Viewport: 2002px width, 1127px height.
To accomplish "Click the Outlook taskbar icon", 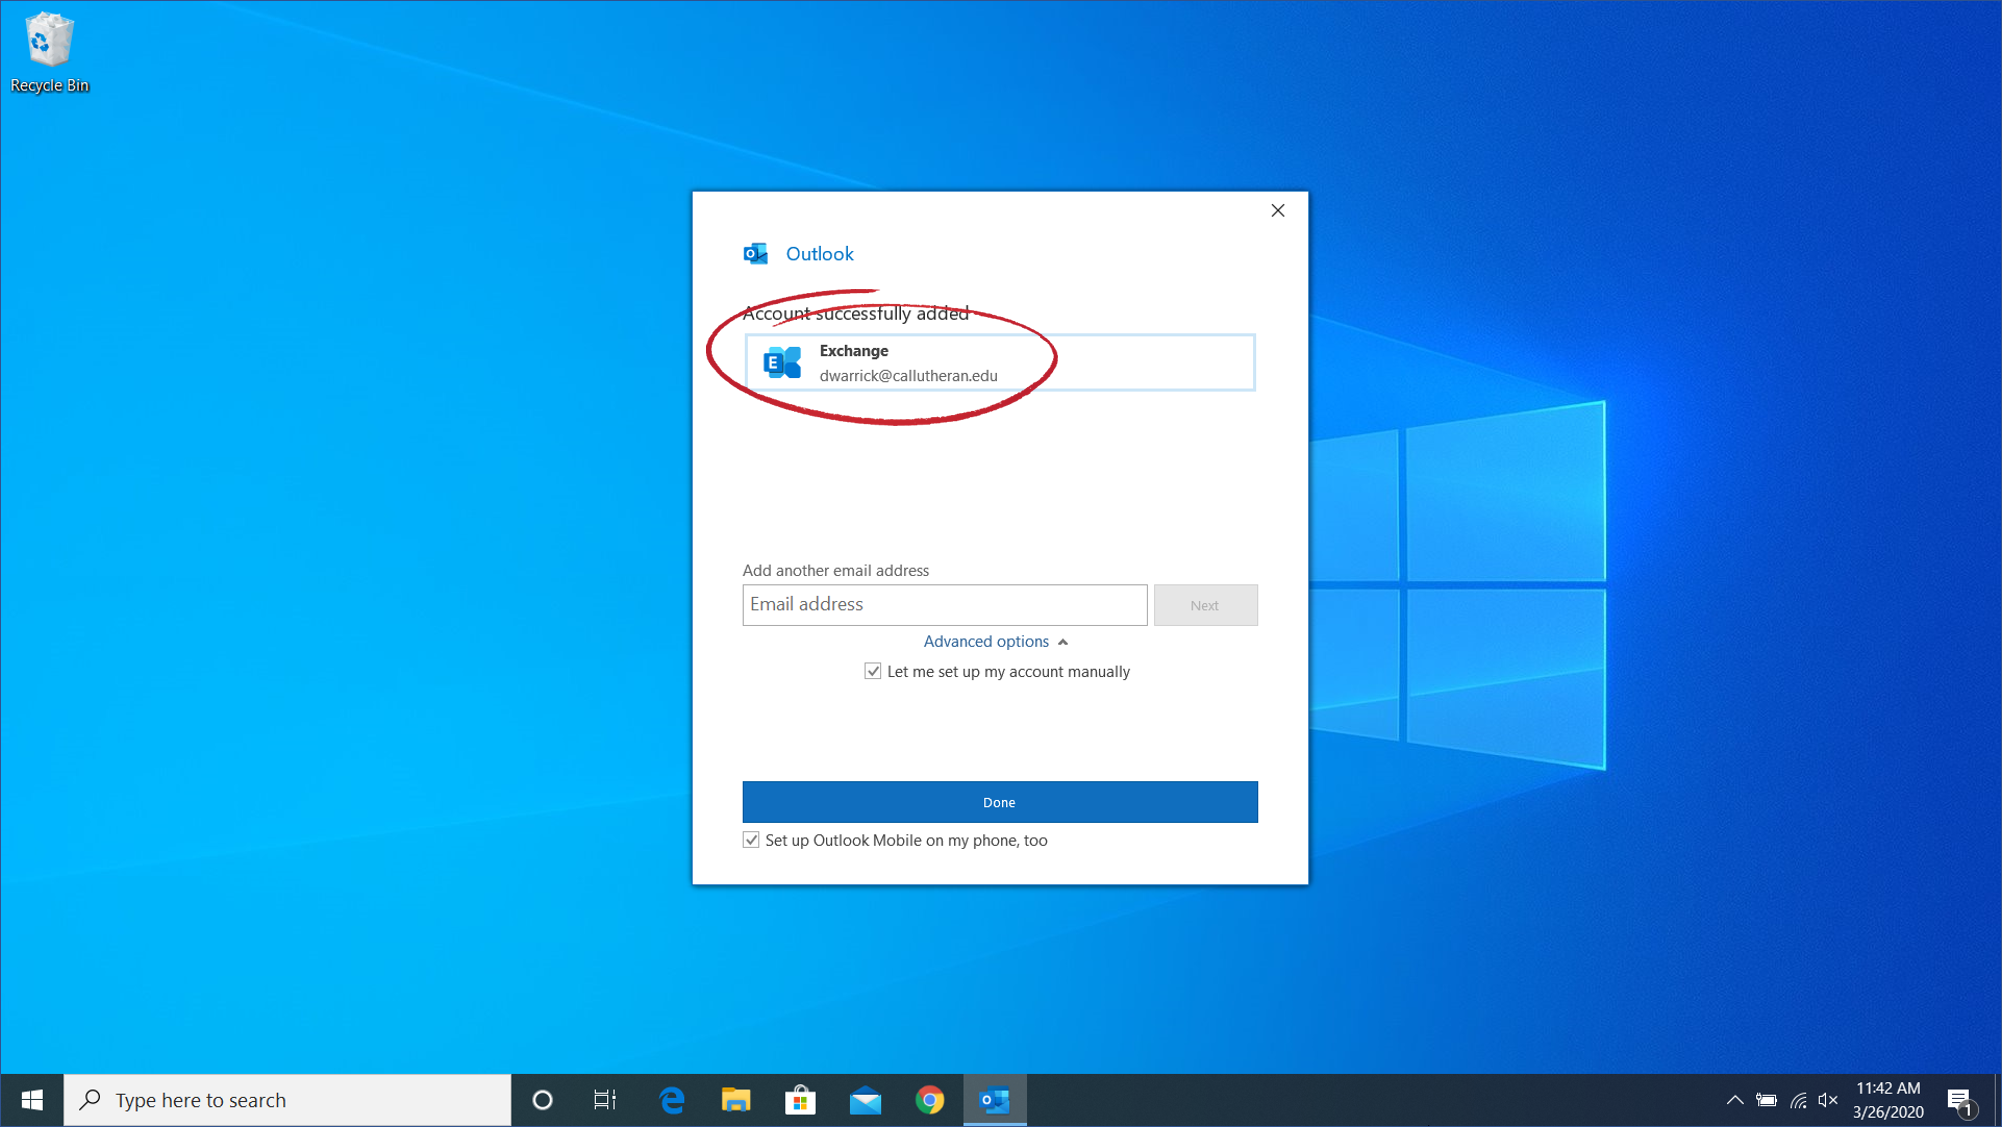I will click(995, 1100).
